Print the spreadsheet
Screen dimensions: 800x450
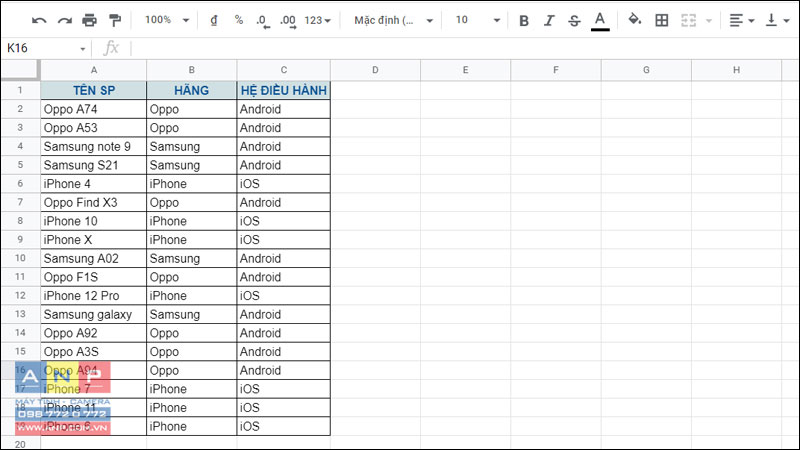pyautogui.click(x=89, y=20)
